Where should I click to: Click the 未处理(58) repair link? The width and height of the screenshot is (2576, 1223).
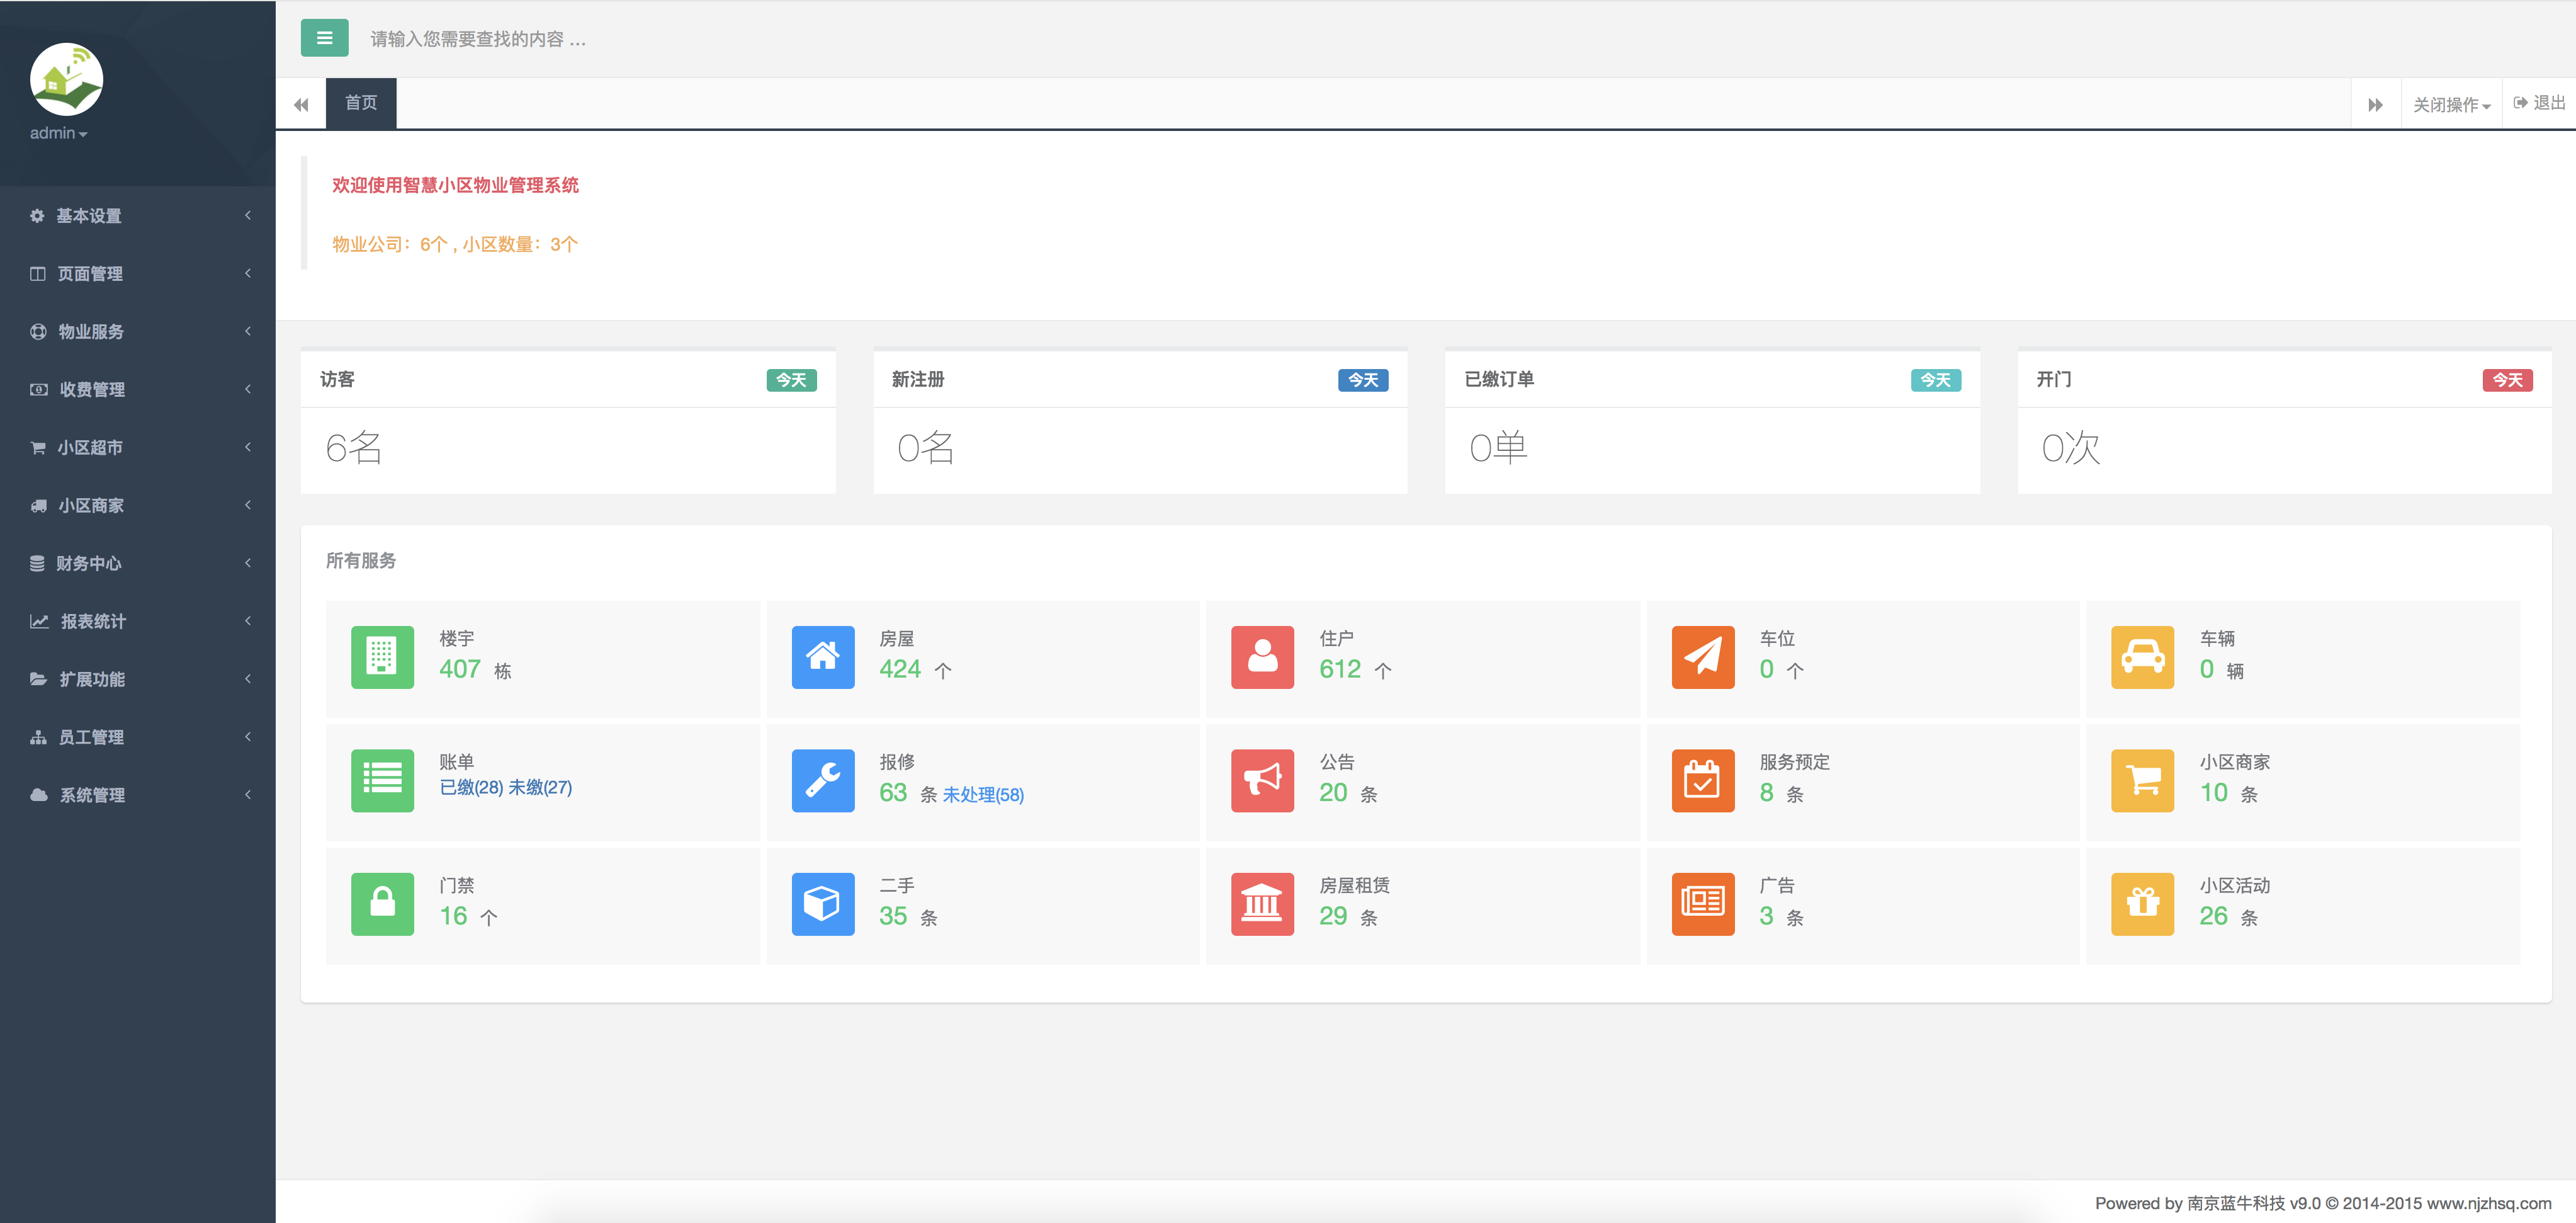click(x=983, y=795)
